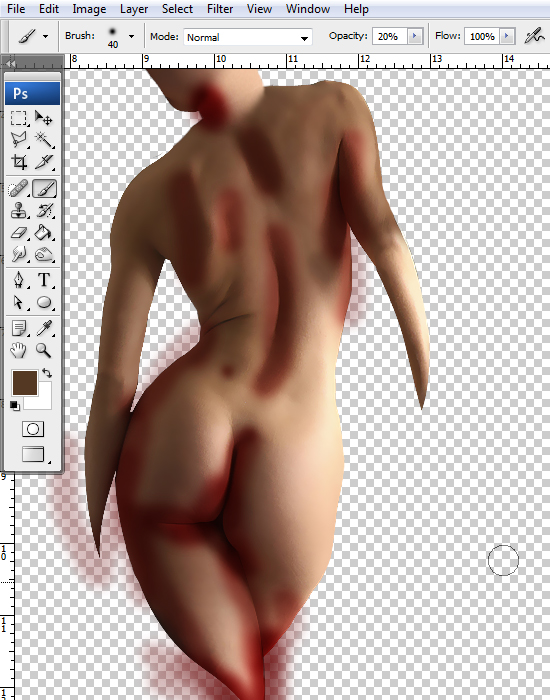Image resolution: width=550 pixels, height=700 pixels.
Task: Open the Opacity slider arrow
Action: pos(415,36)
